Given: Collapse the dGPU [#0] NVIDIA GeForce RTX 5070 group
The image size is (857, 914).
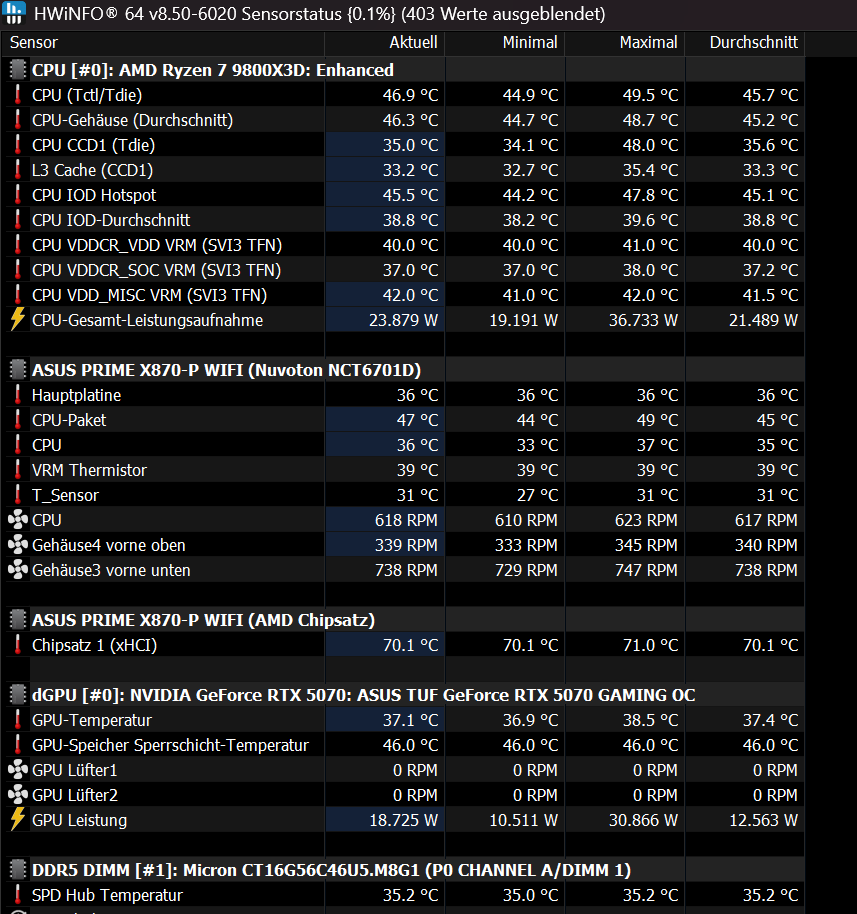Looking at the screenshot, I should pyautogui.click(x=18, y=695).
